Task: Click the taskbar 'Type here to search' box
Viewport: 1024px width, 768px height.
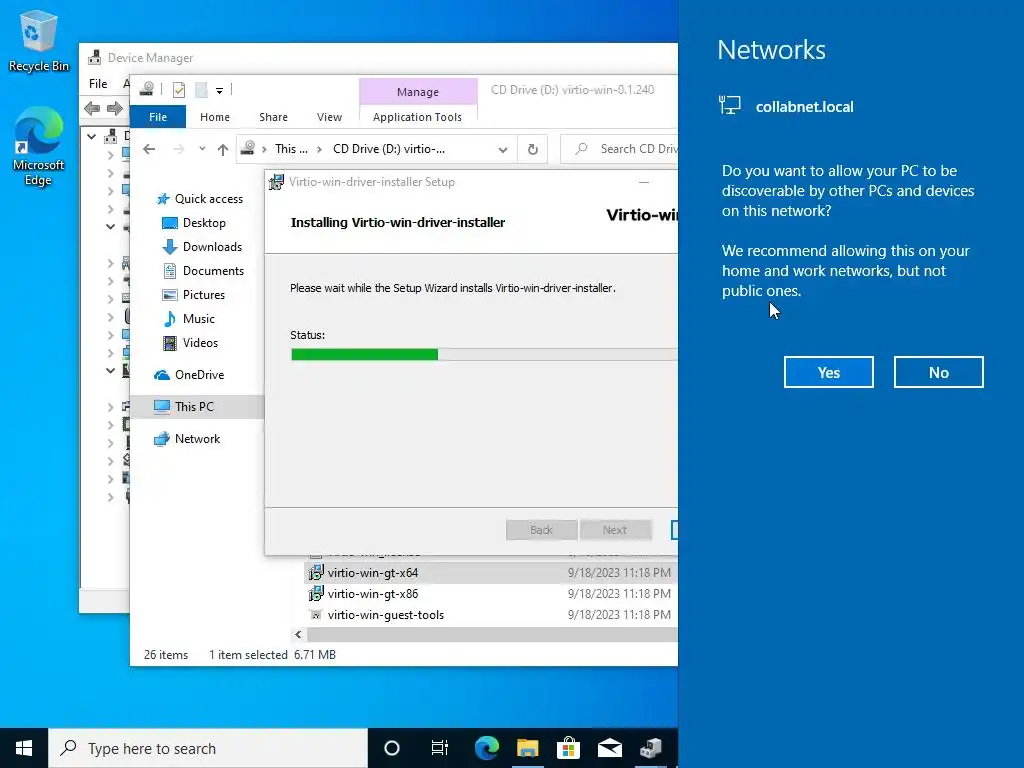Action: 208,748
